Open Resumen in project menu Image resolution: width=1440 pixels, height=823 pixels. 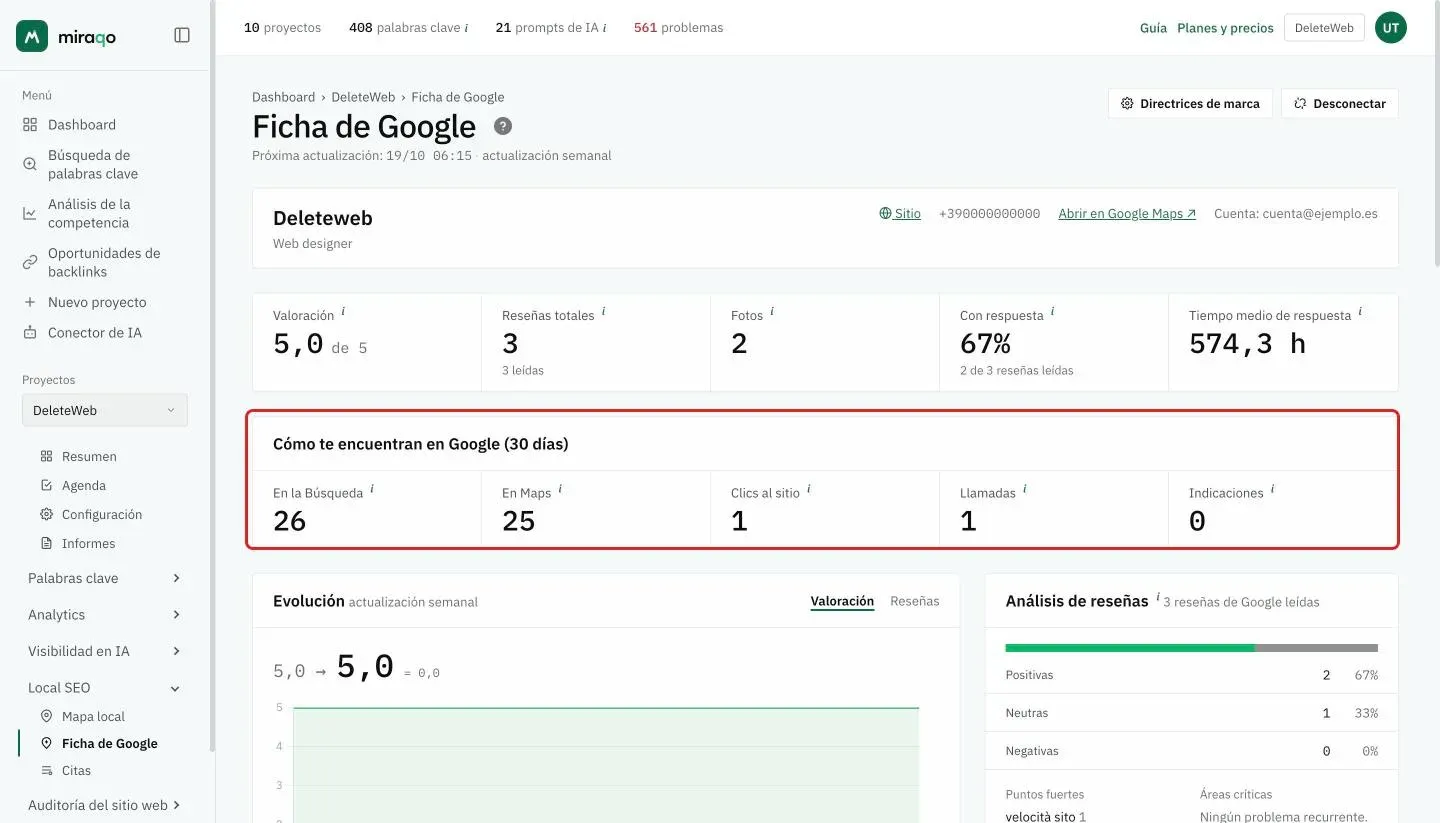(x=89, y=457)
